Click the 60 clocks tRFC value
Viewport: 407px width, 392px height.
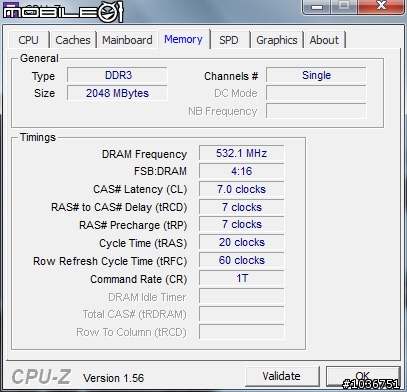coord(242,260)
